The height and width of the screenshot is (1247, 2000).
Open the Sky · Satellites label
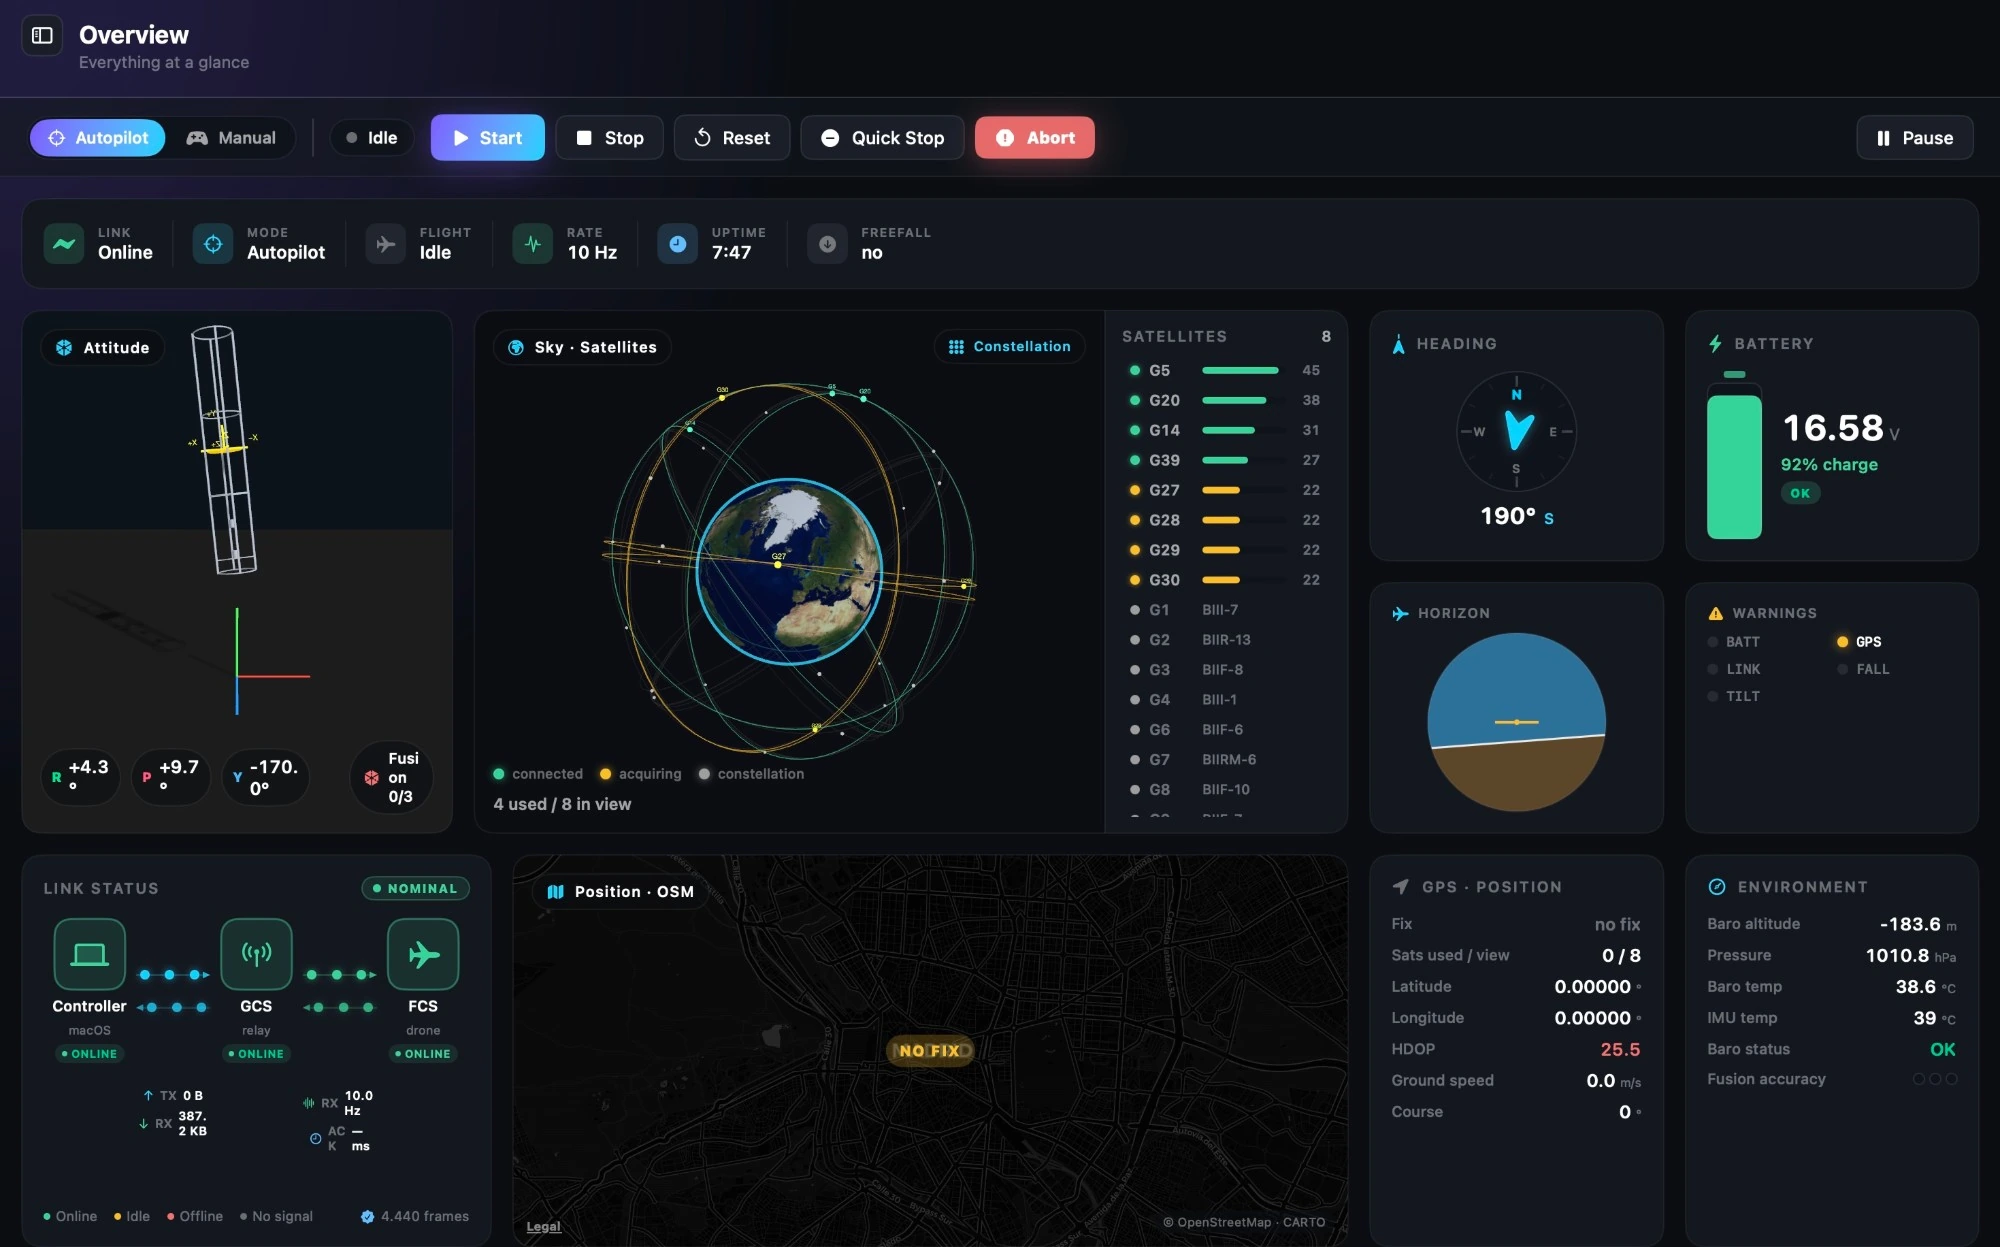[x=582, y=348]
